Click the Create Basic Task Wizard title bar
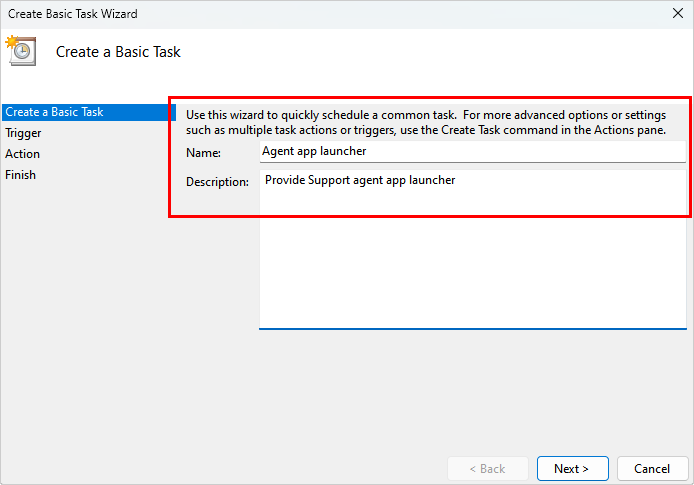 click(x=300, y=14)
